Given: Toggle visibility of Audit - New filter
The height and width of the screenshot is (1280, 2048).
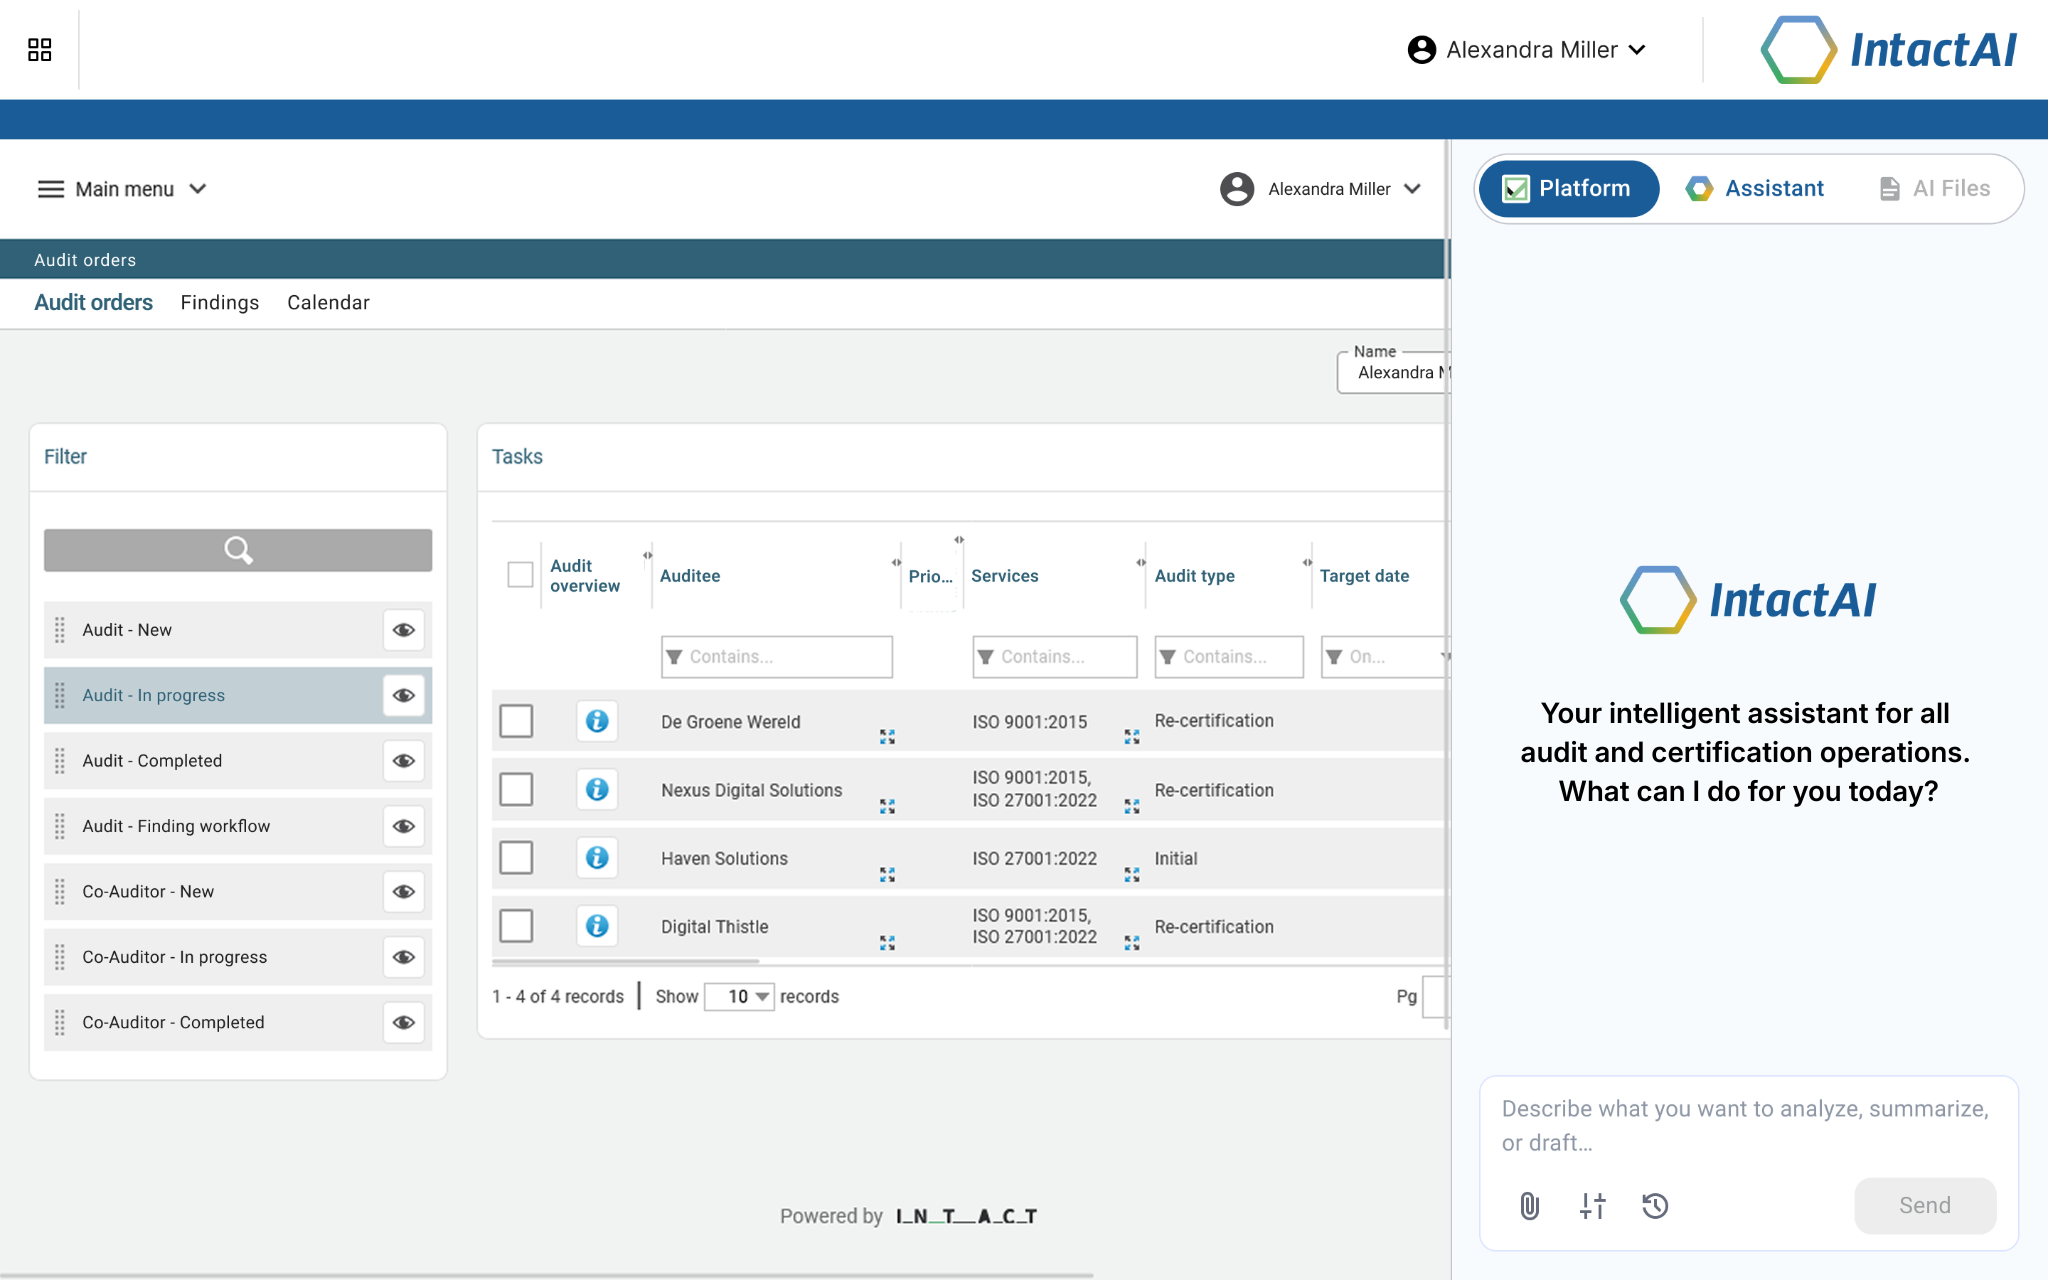Looking at the screenshot, I should pyautogui.click(x=404, y=630).
